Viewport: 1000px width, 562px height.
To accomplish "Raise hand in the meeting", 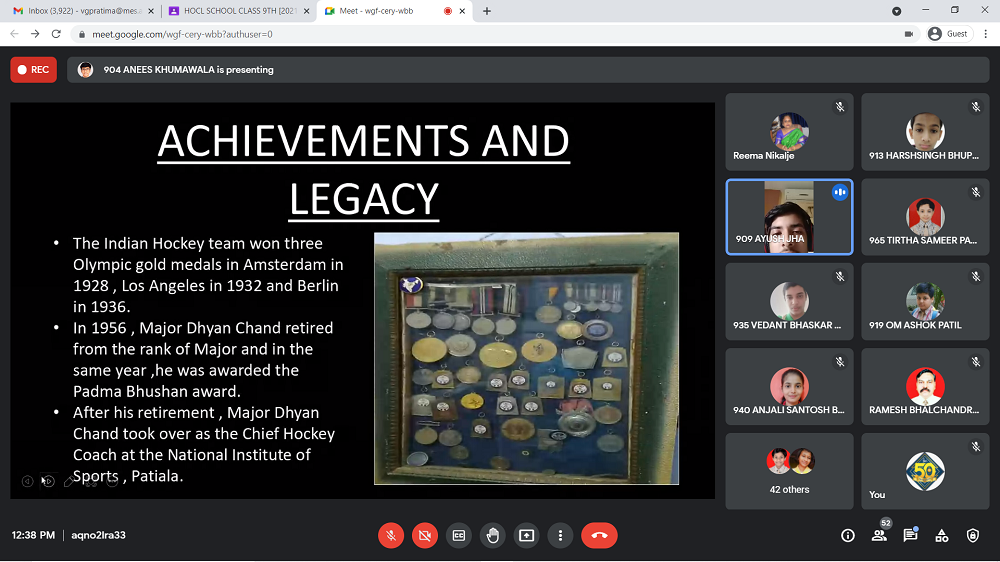I will 493,535.
